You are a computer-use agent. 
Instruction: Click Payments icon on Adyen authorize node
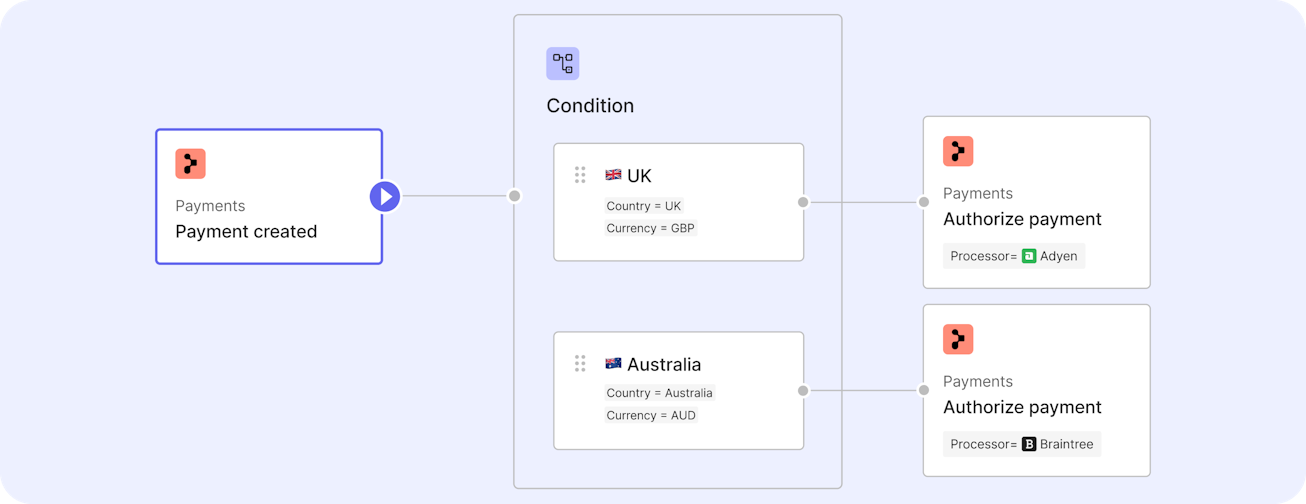pos(958,152)
